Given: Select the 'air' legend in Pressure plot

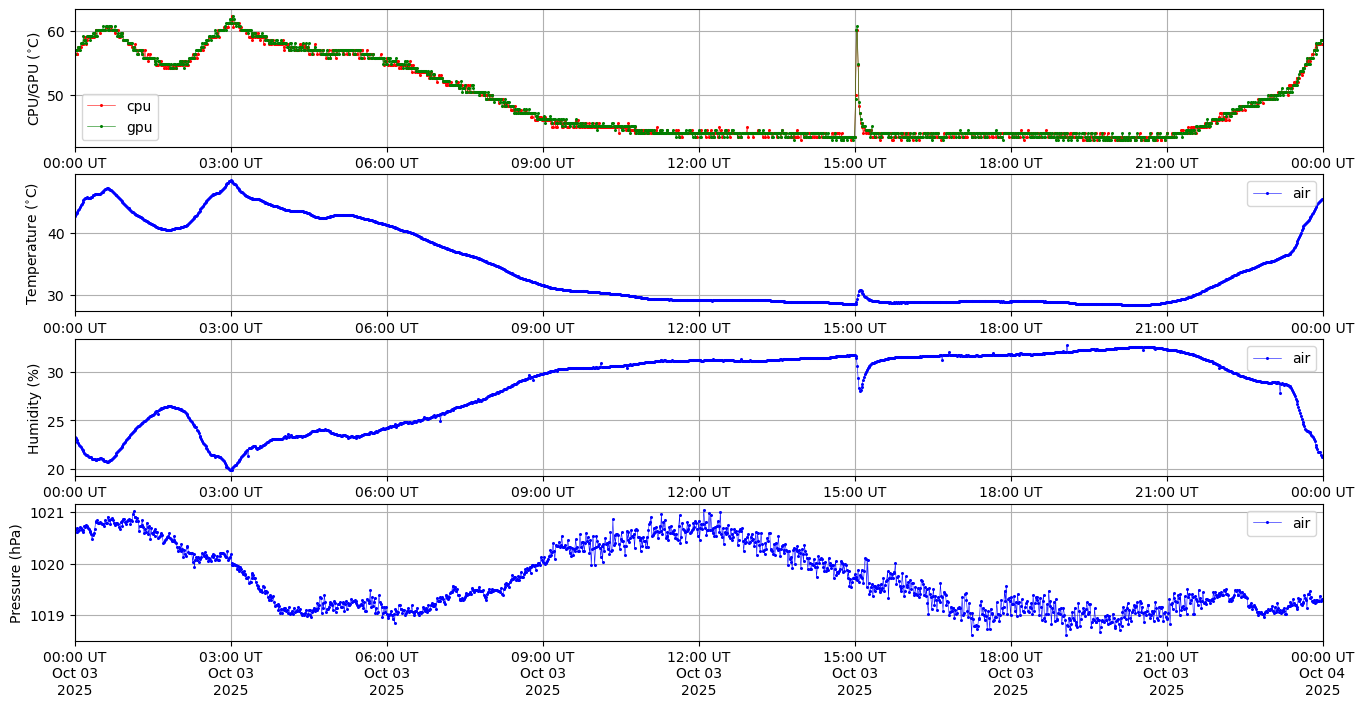Looking at the screenshot, I should (x=1282, y=523).
